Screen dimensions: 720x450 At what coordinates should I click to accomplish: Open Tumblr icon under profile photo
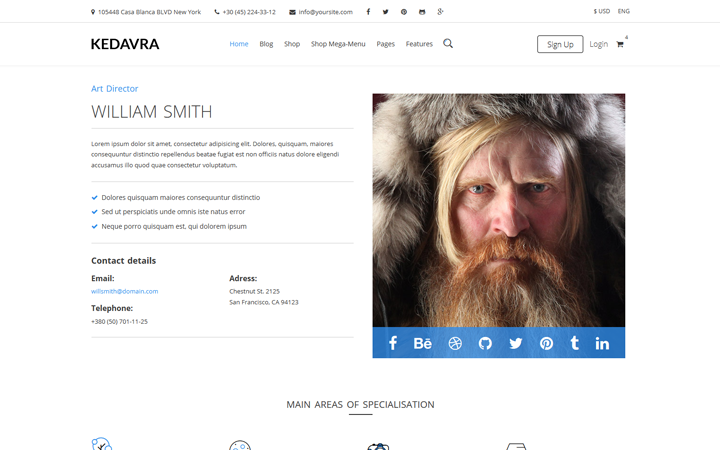coord(574,343)
